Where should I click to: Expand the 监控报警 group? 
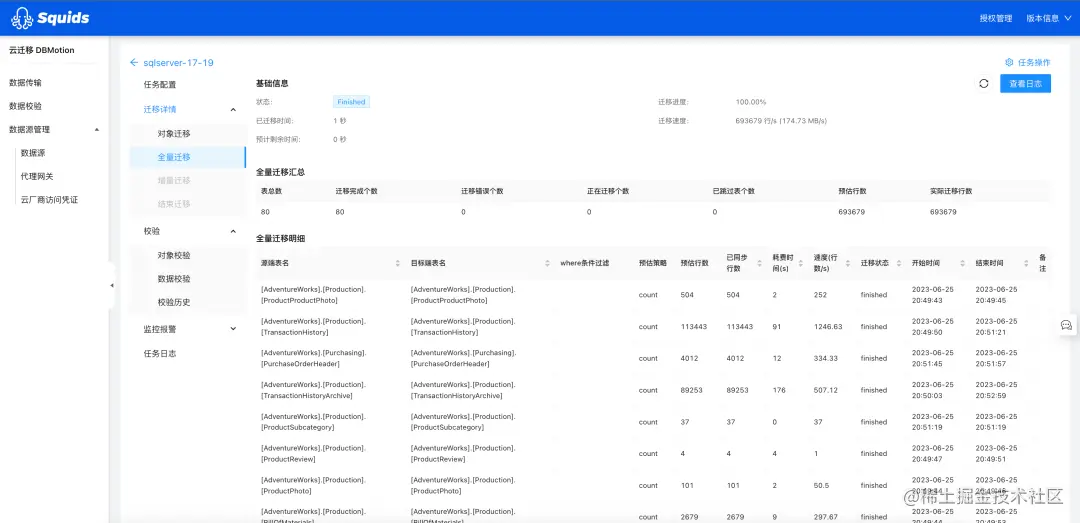click(x=233, y=329)
